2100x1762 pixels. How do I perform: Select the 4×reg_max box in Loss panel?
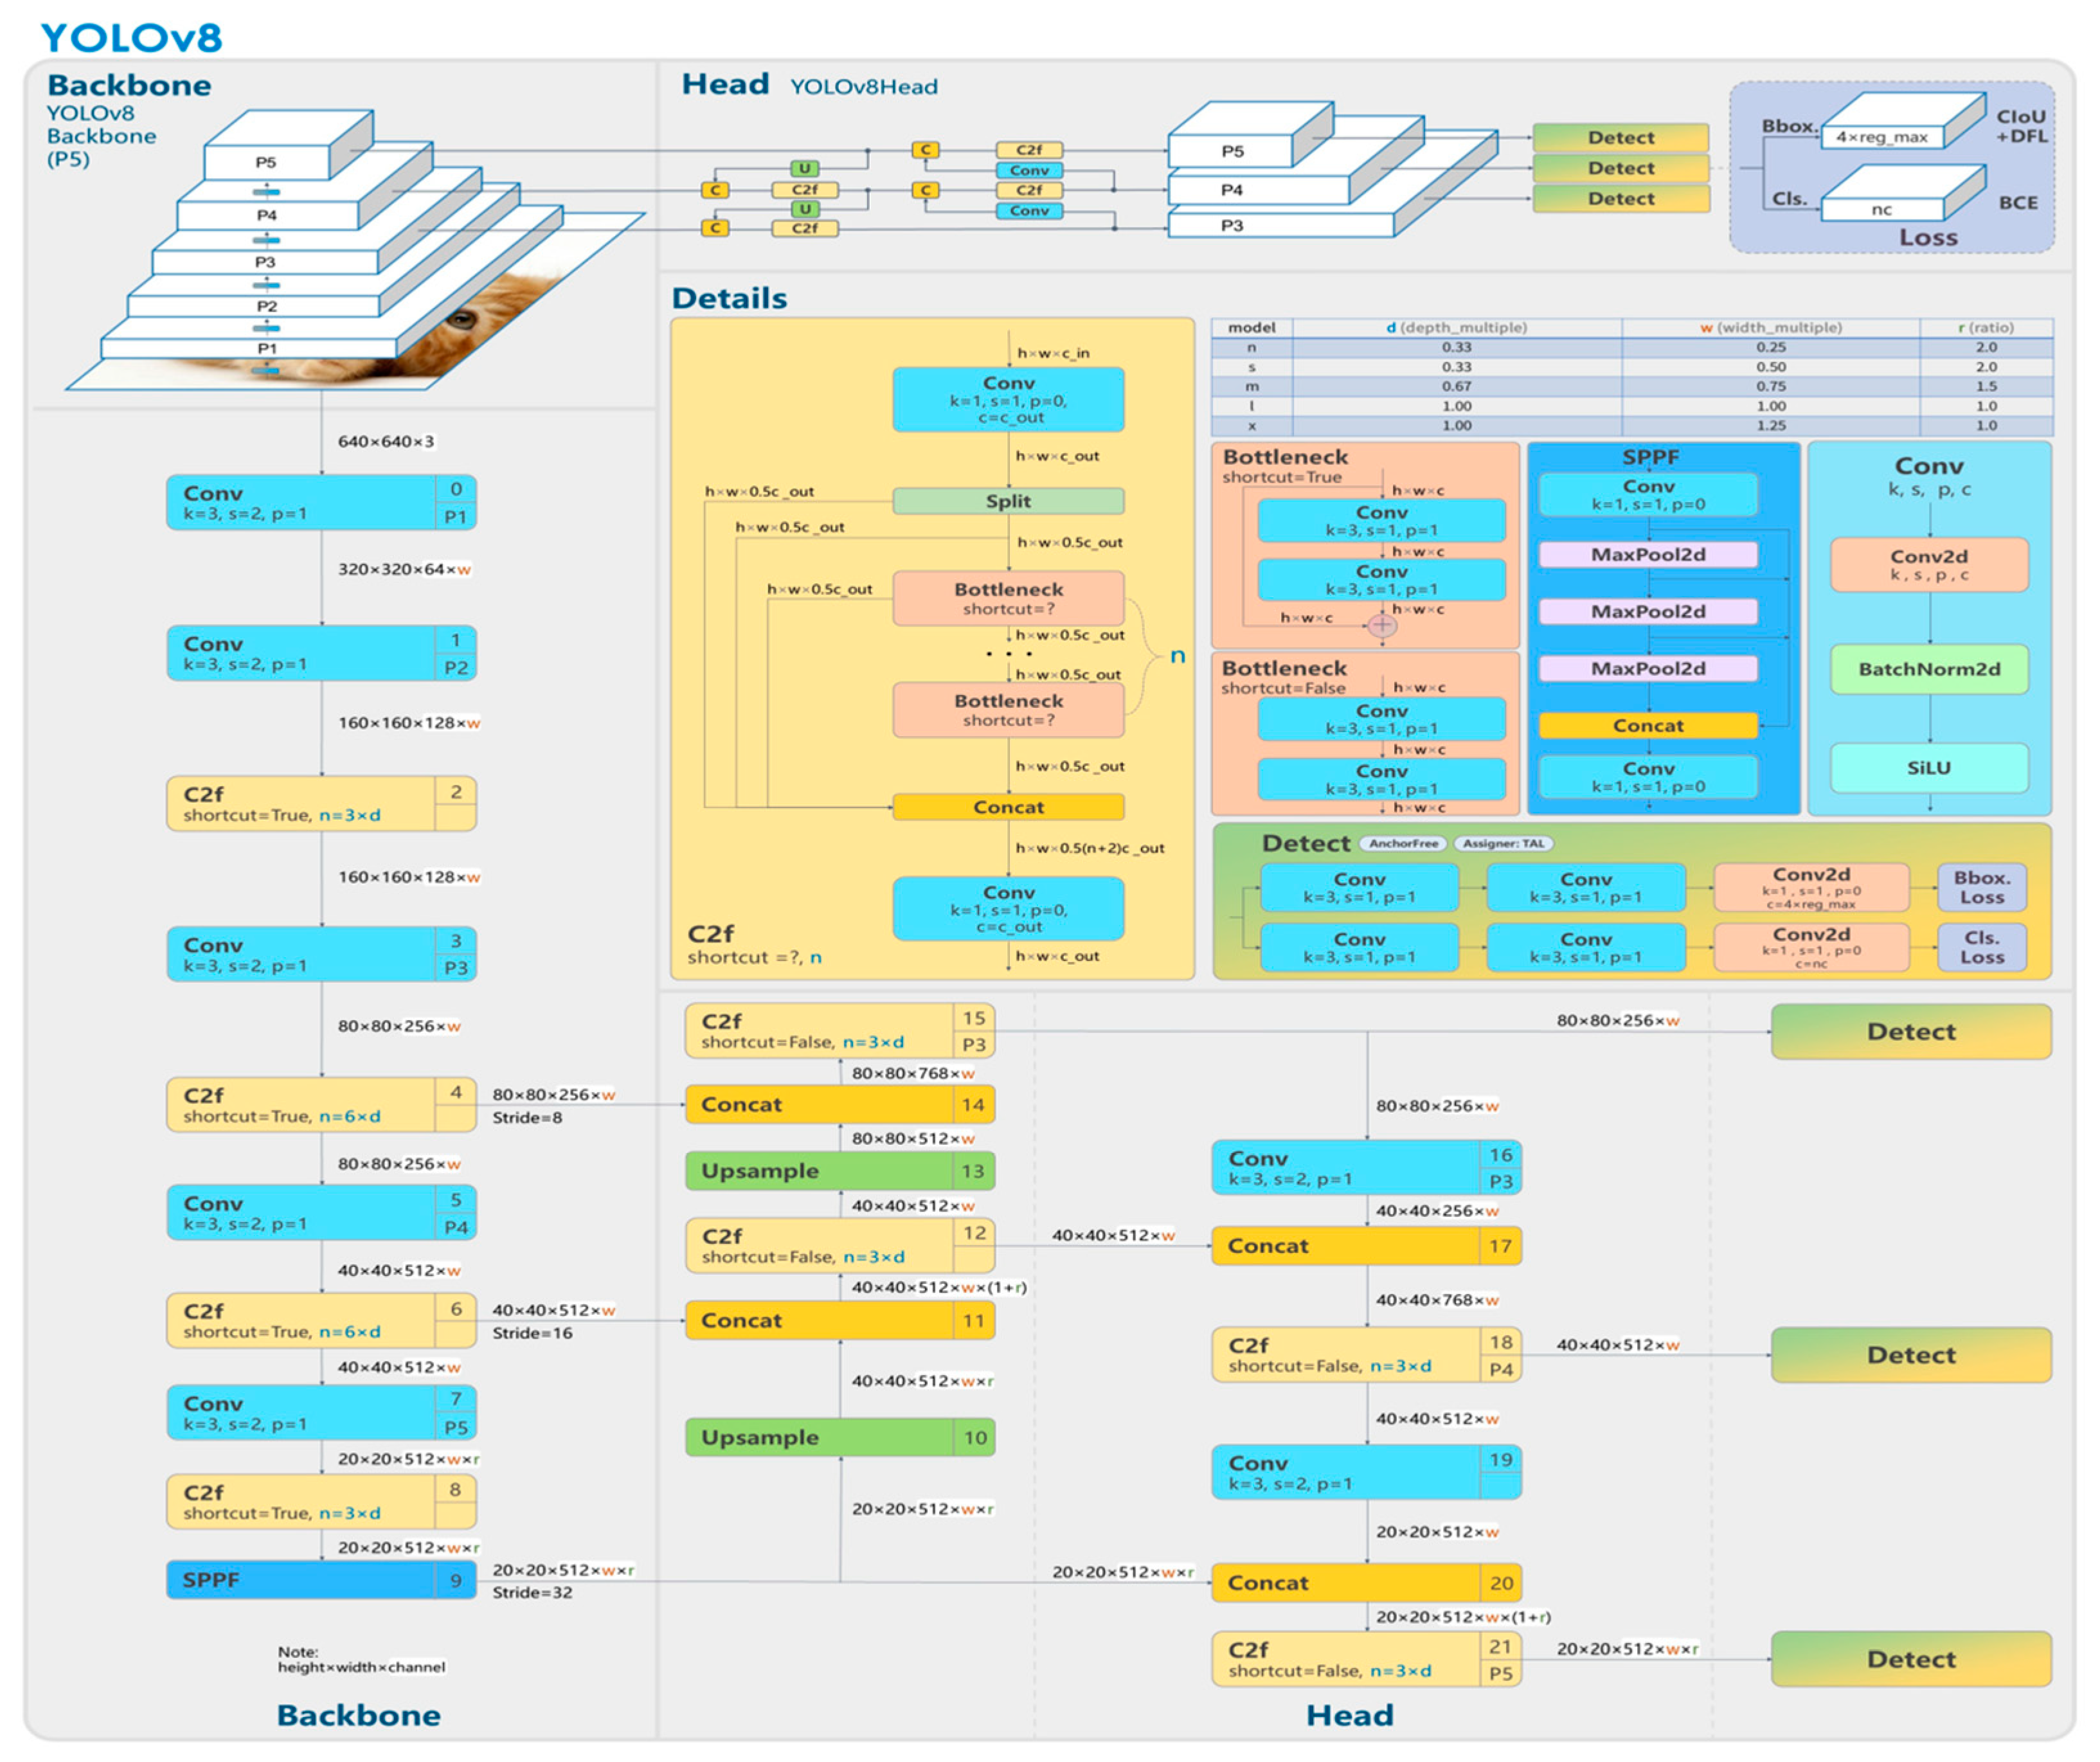tap(1881, 137)
